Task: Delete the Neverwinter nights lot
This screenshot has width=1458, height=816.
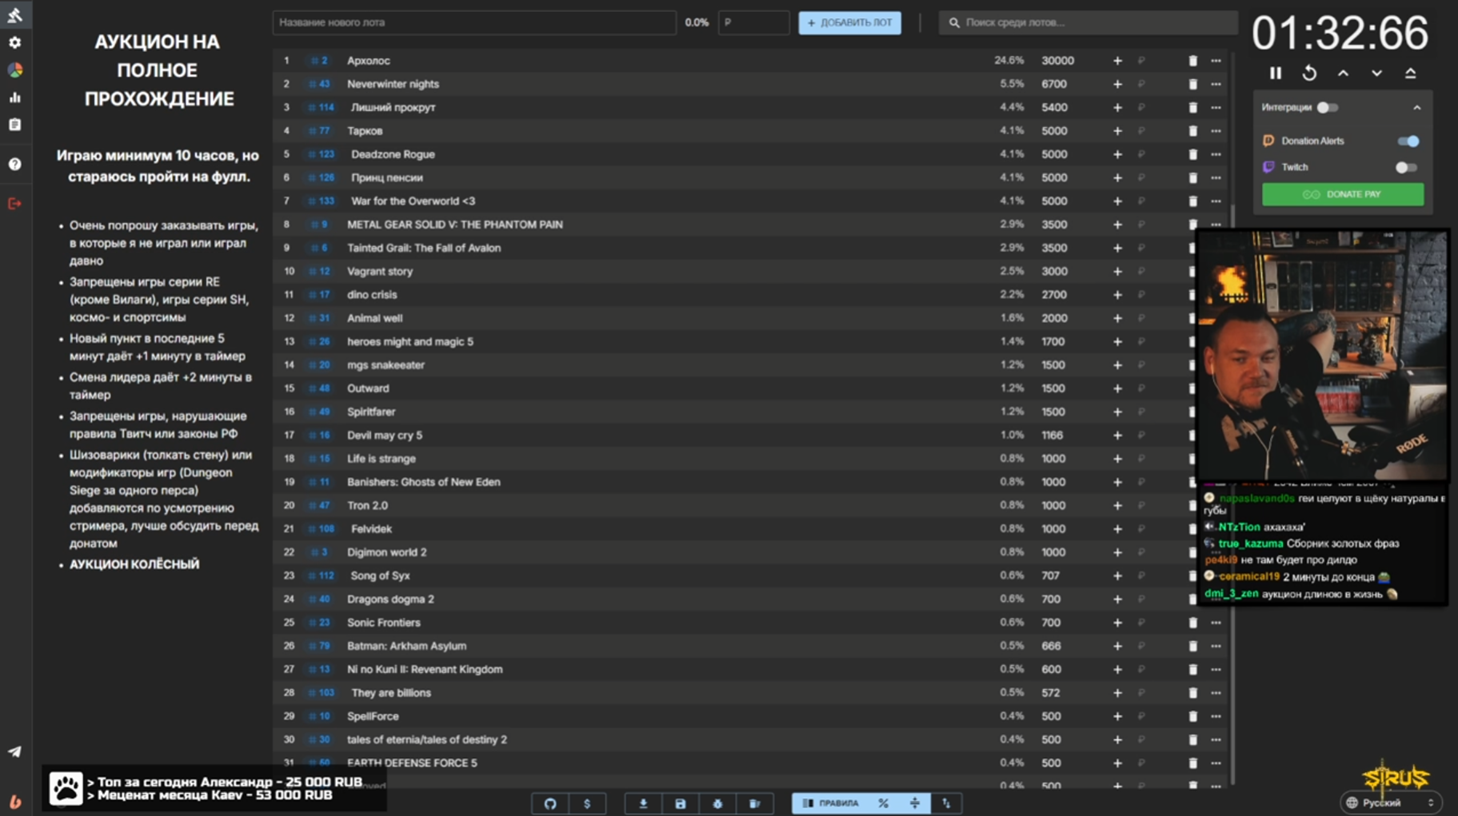Action: (x=1192, y=84)
